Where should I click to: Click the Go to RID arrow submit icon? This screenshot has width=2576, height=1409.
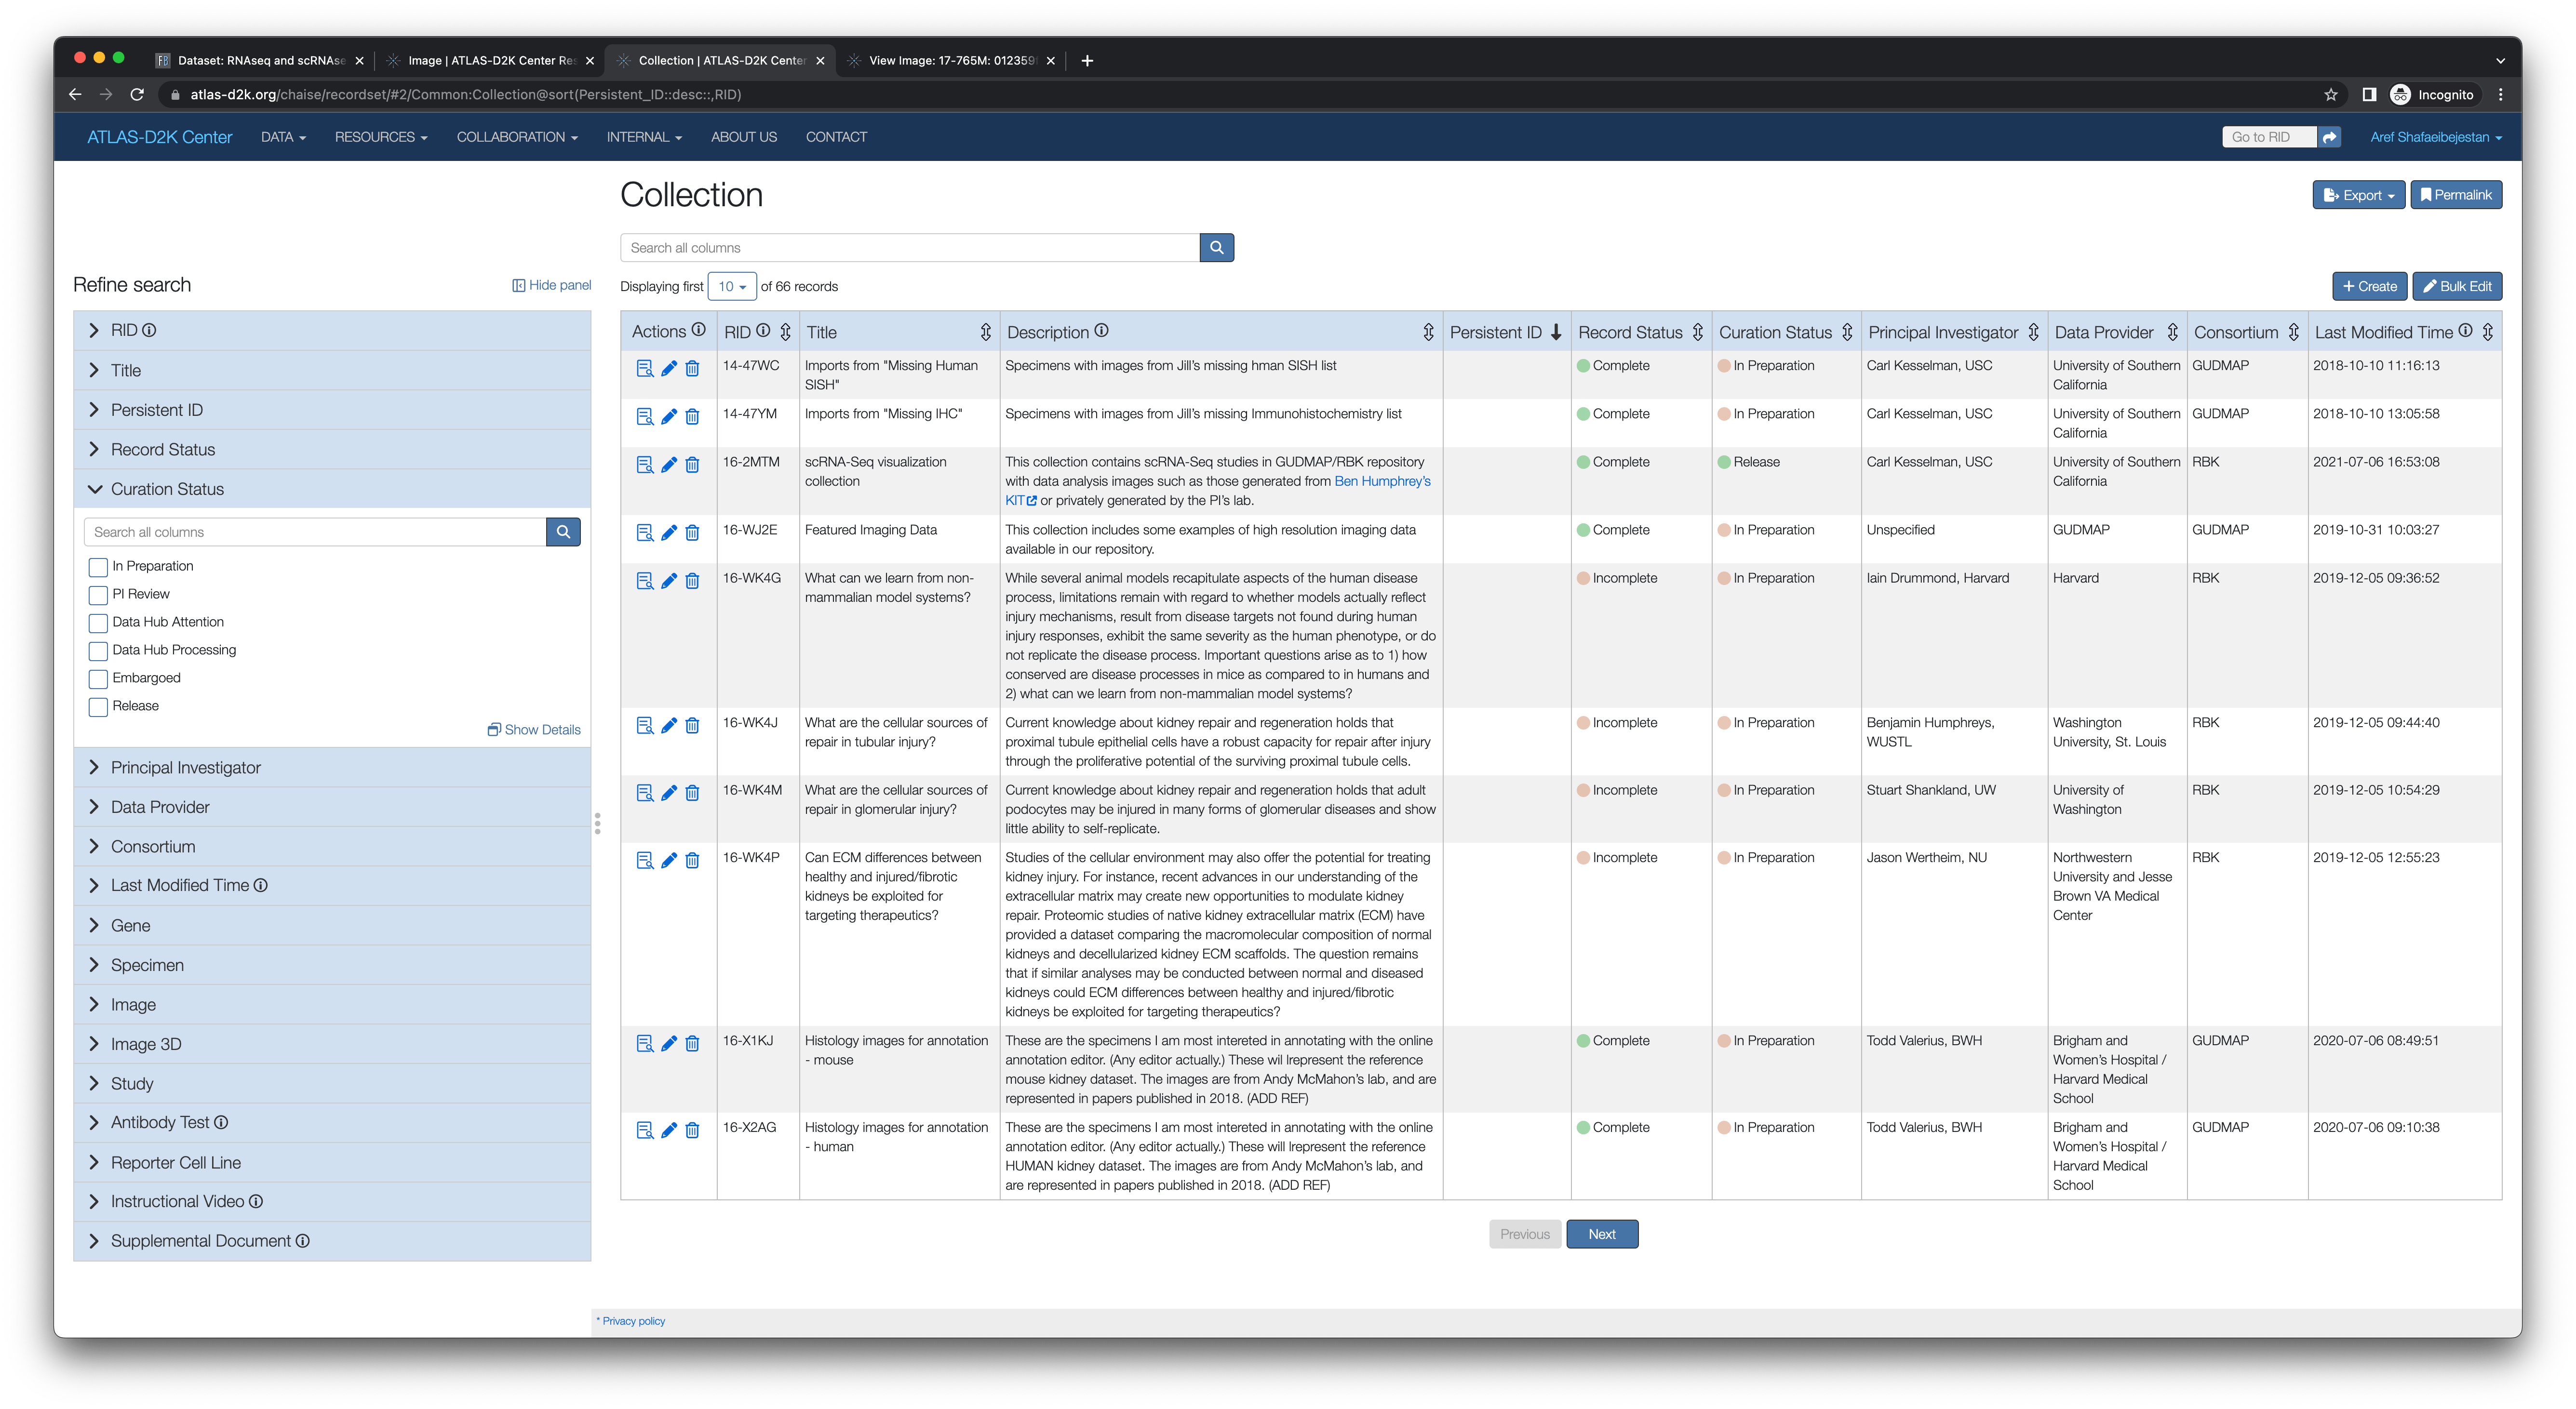click(x=2330, y=137)
